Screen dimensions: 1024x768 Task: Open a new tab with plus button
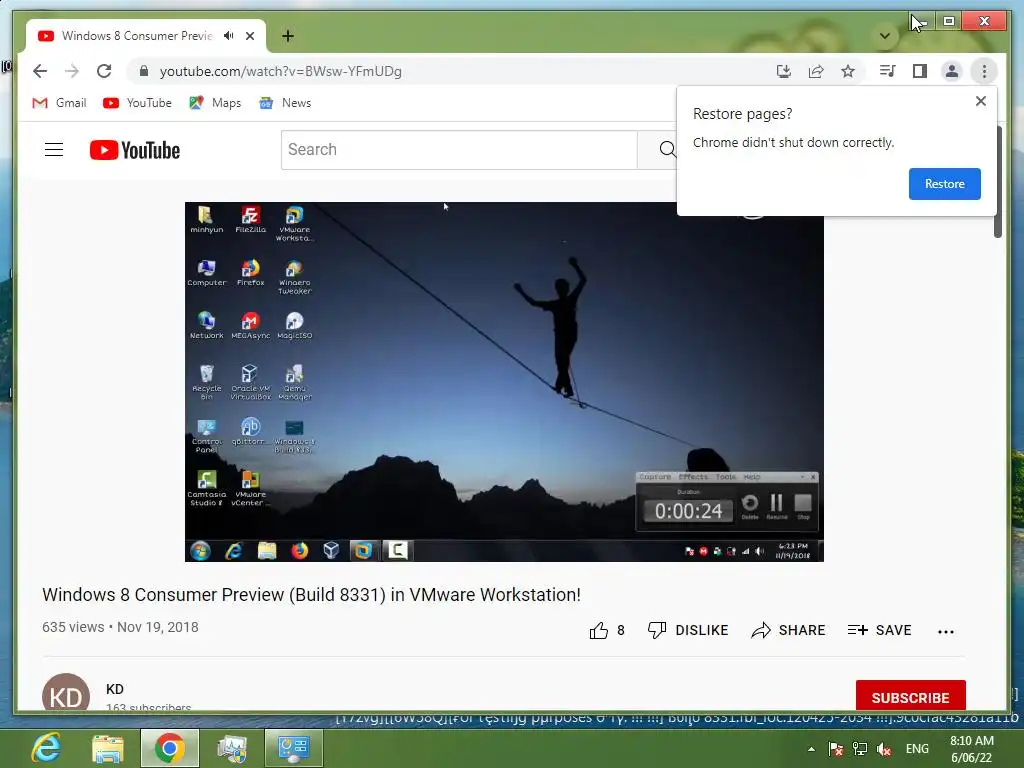[288, 36]
